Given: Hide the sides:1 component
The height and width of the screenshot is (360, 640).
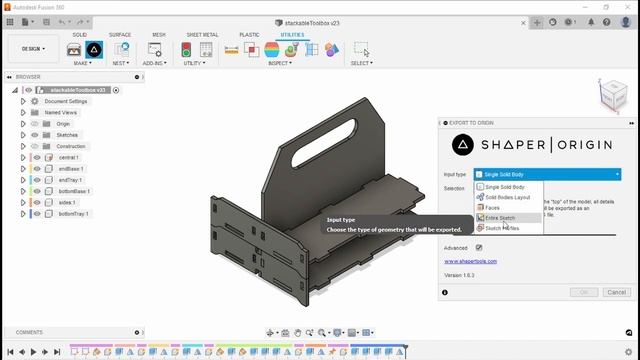Looking at the screenshot, I should pyautogui.click(x=37, y=202).
